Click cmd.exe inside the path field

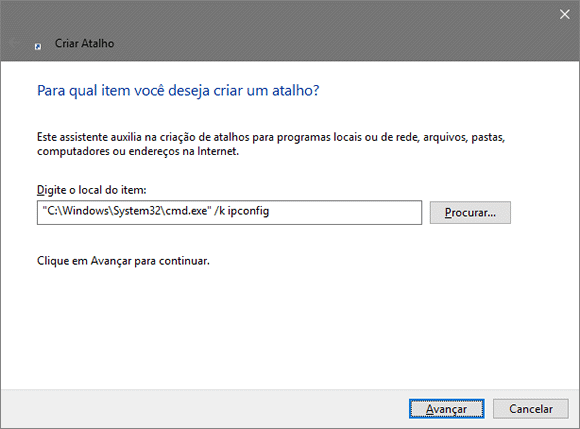(186, 211)
